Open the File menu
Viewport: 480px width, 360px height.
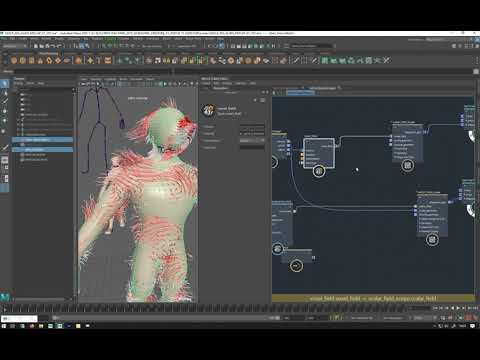(x=4, y=39)
